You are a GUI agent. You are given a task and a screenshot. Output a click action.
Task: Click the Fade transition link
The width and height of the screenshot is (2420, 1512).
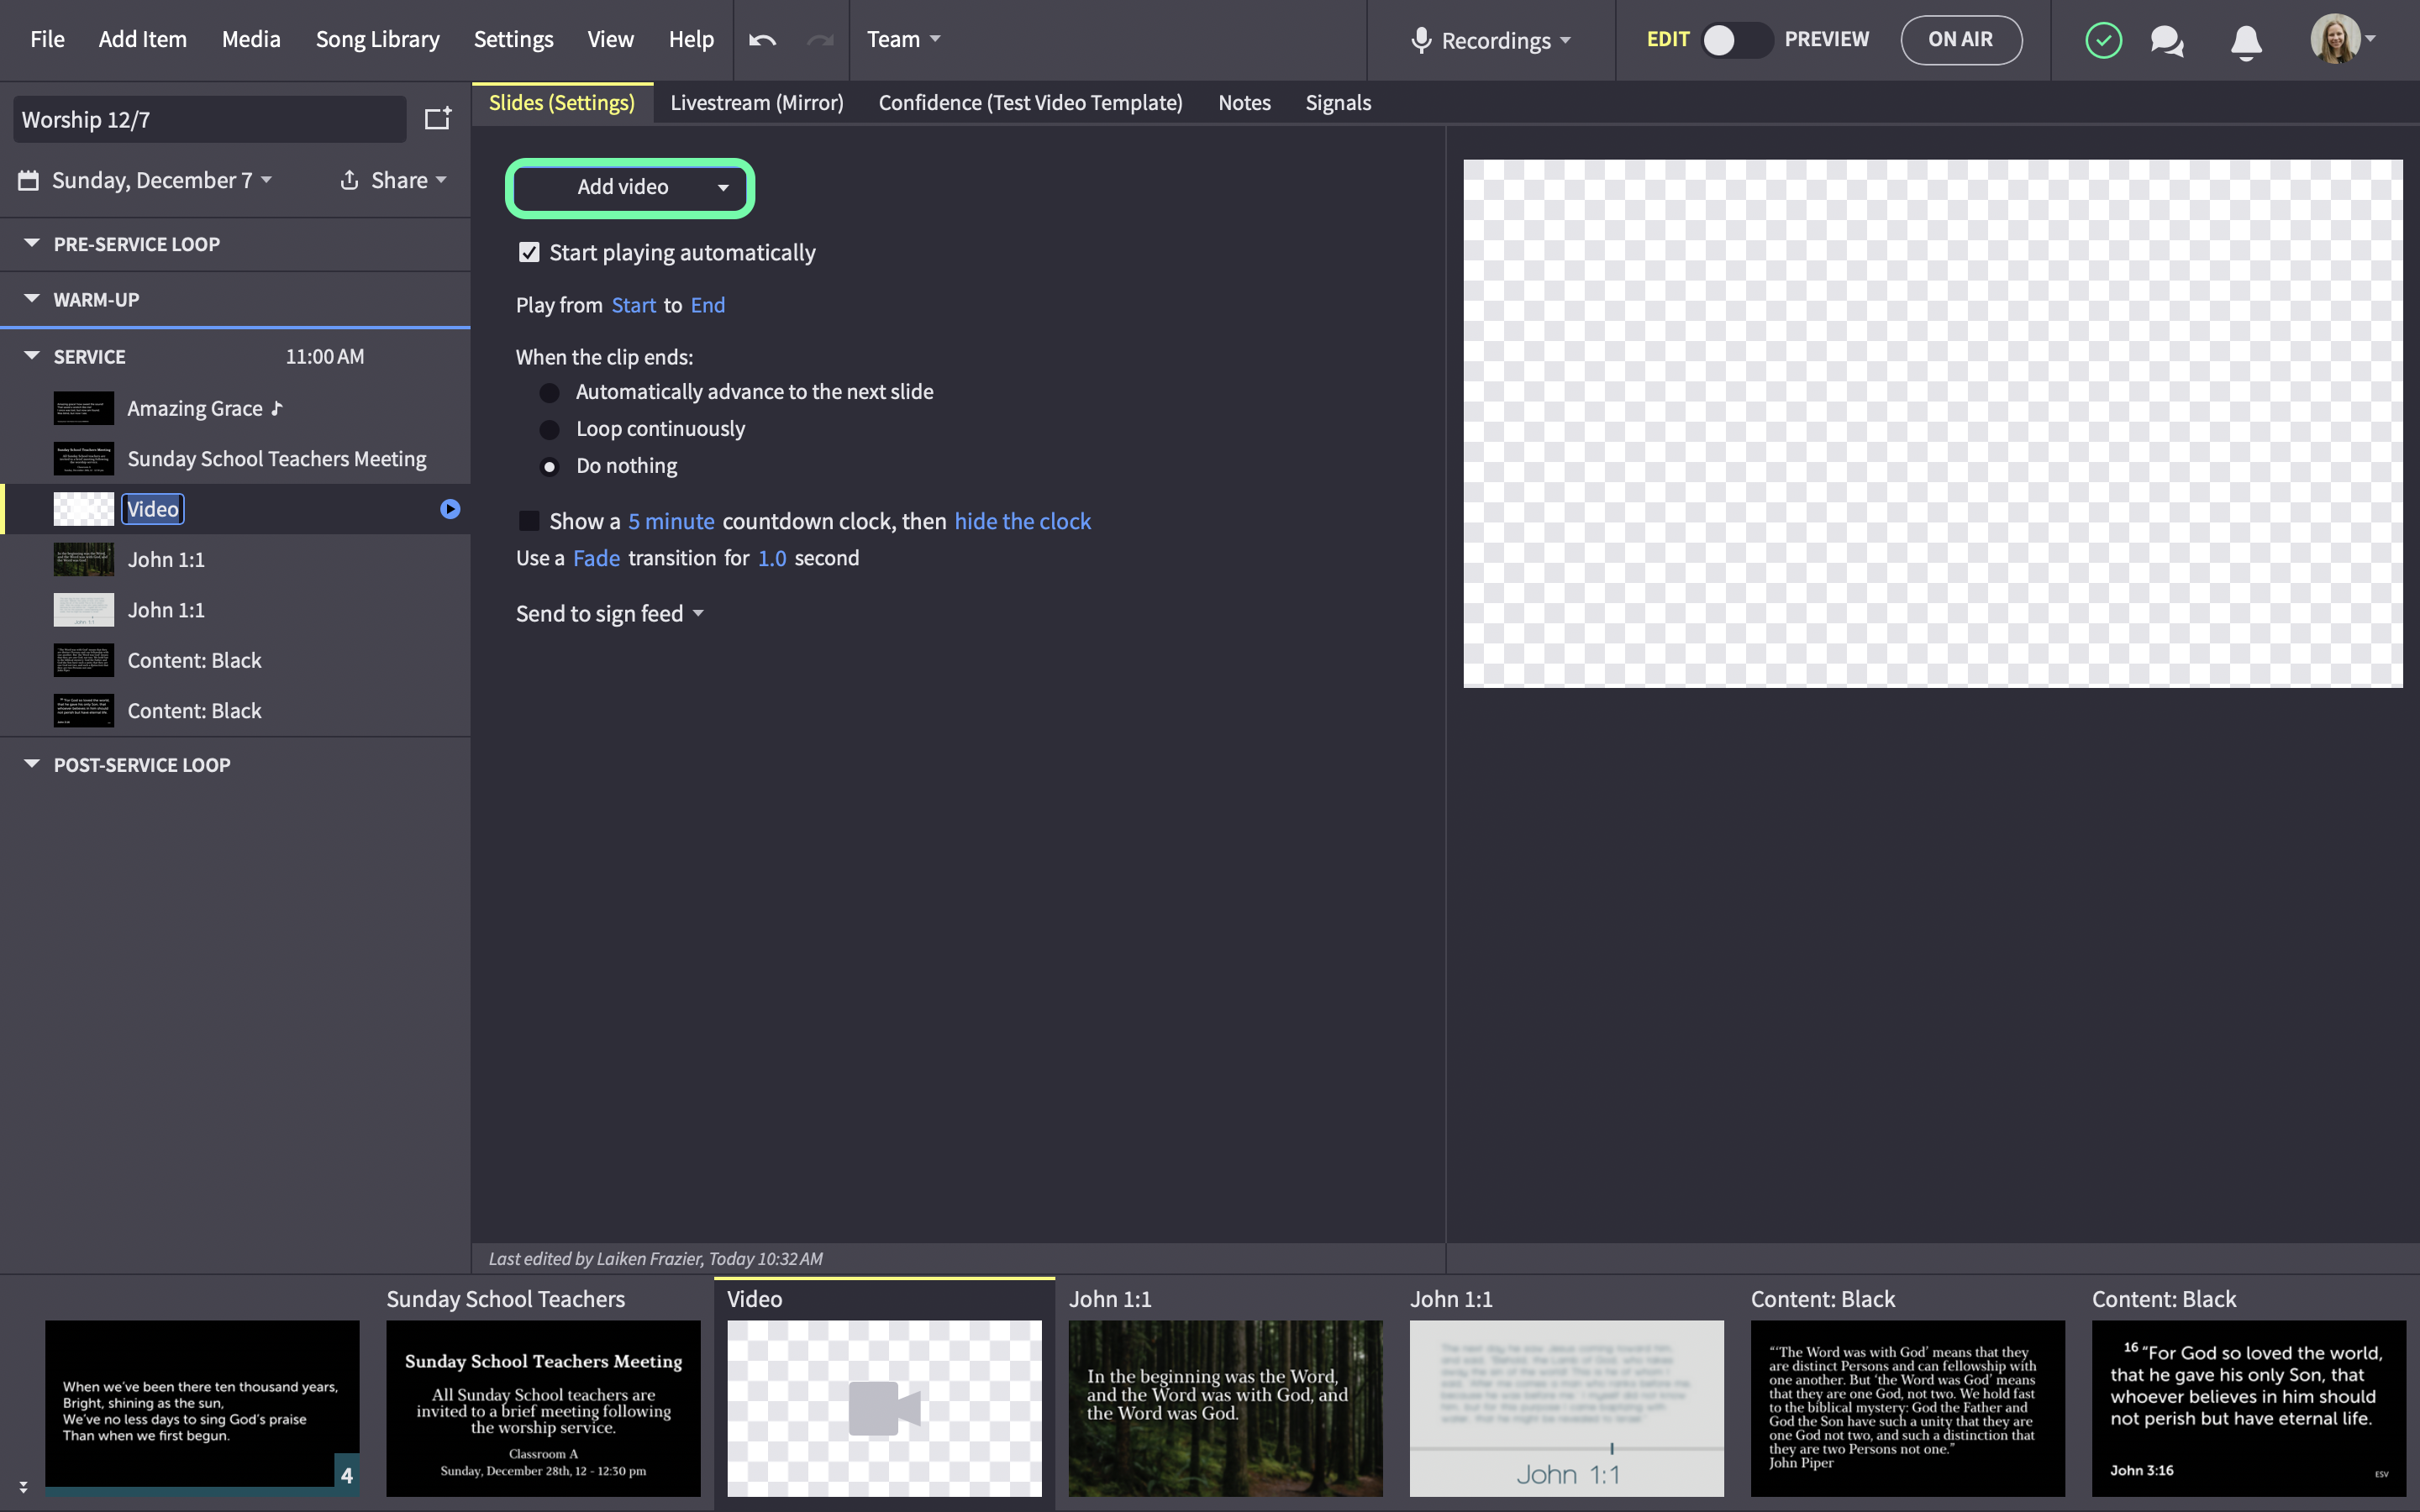click(x=596, y=558)
